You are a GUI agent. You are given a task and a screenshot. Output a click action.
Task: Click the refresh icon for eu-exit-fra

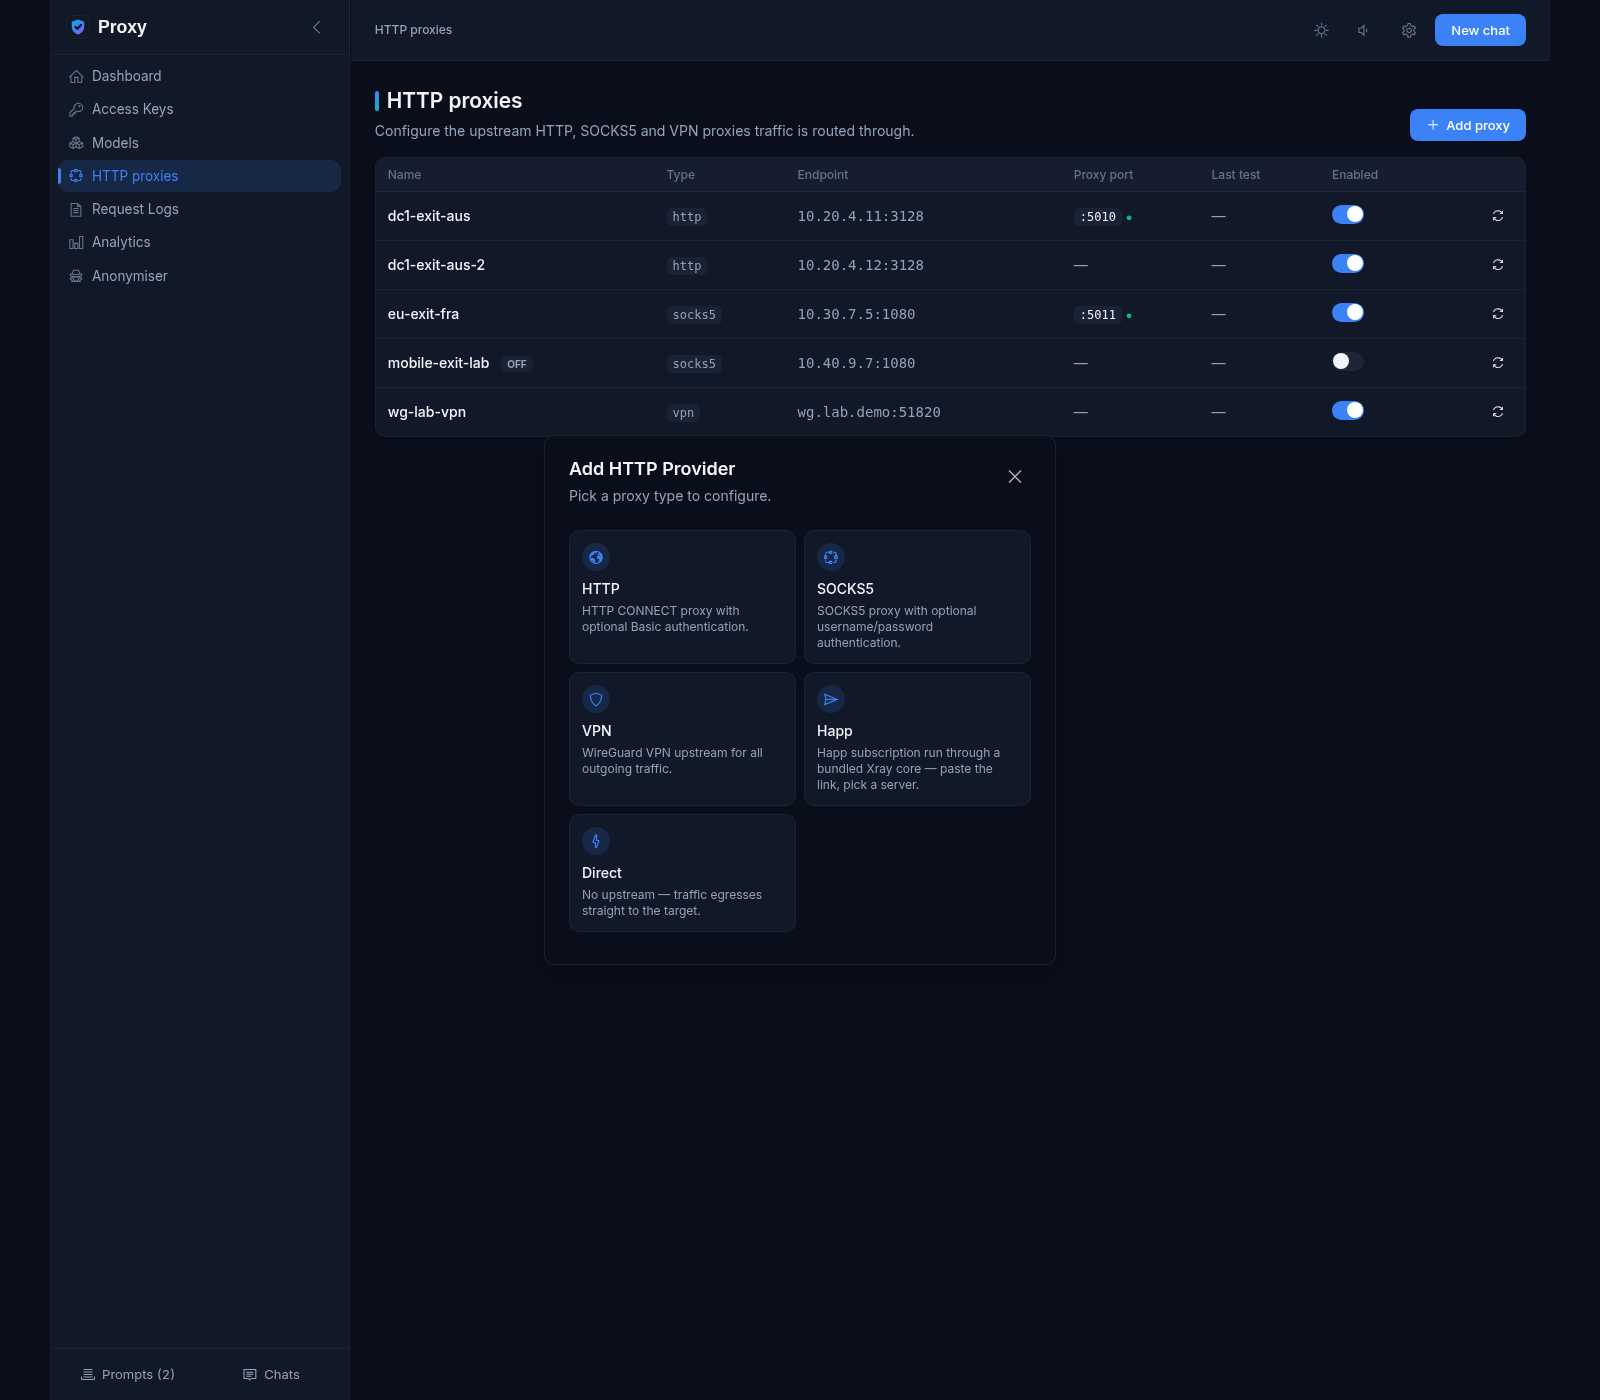coord(1498,314)
